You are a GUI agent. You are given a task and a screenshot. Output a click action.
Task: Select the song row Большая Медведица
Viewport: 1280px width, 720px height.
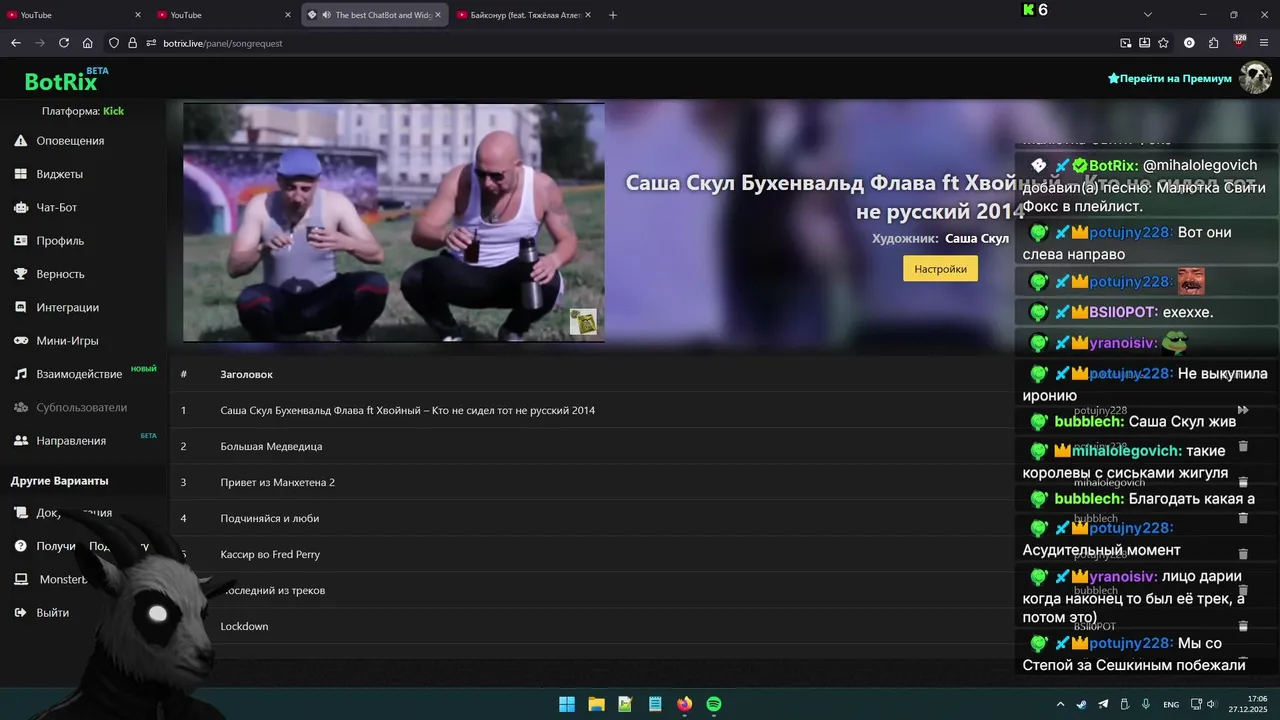(590, 446)
